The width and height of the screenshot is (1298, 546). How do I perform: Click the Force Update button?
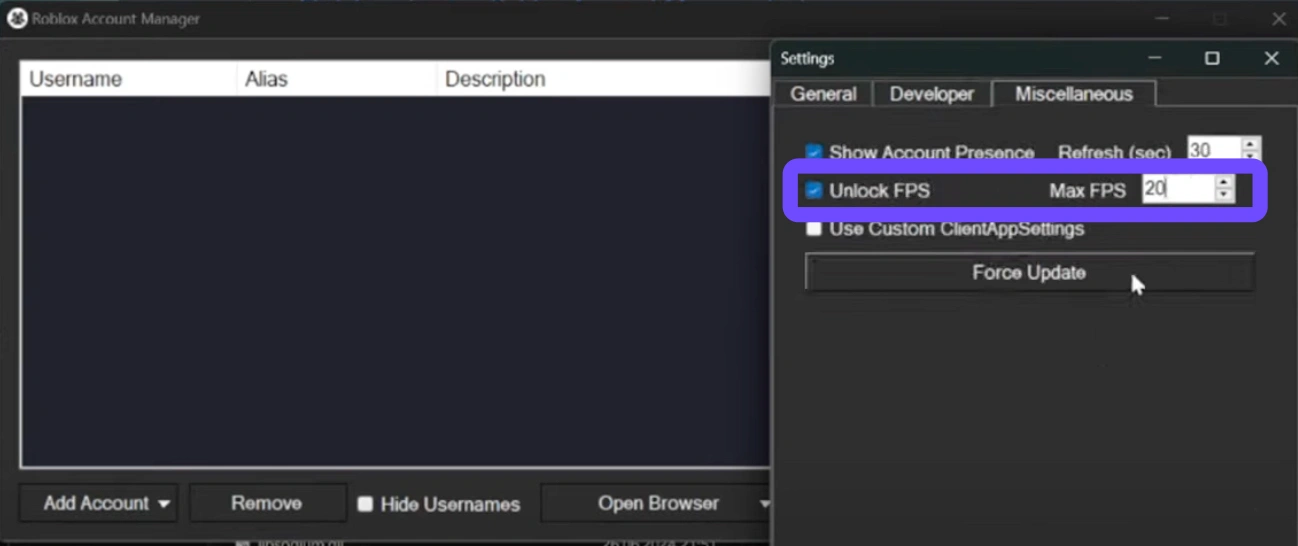1029,272
